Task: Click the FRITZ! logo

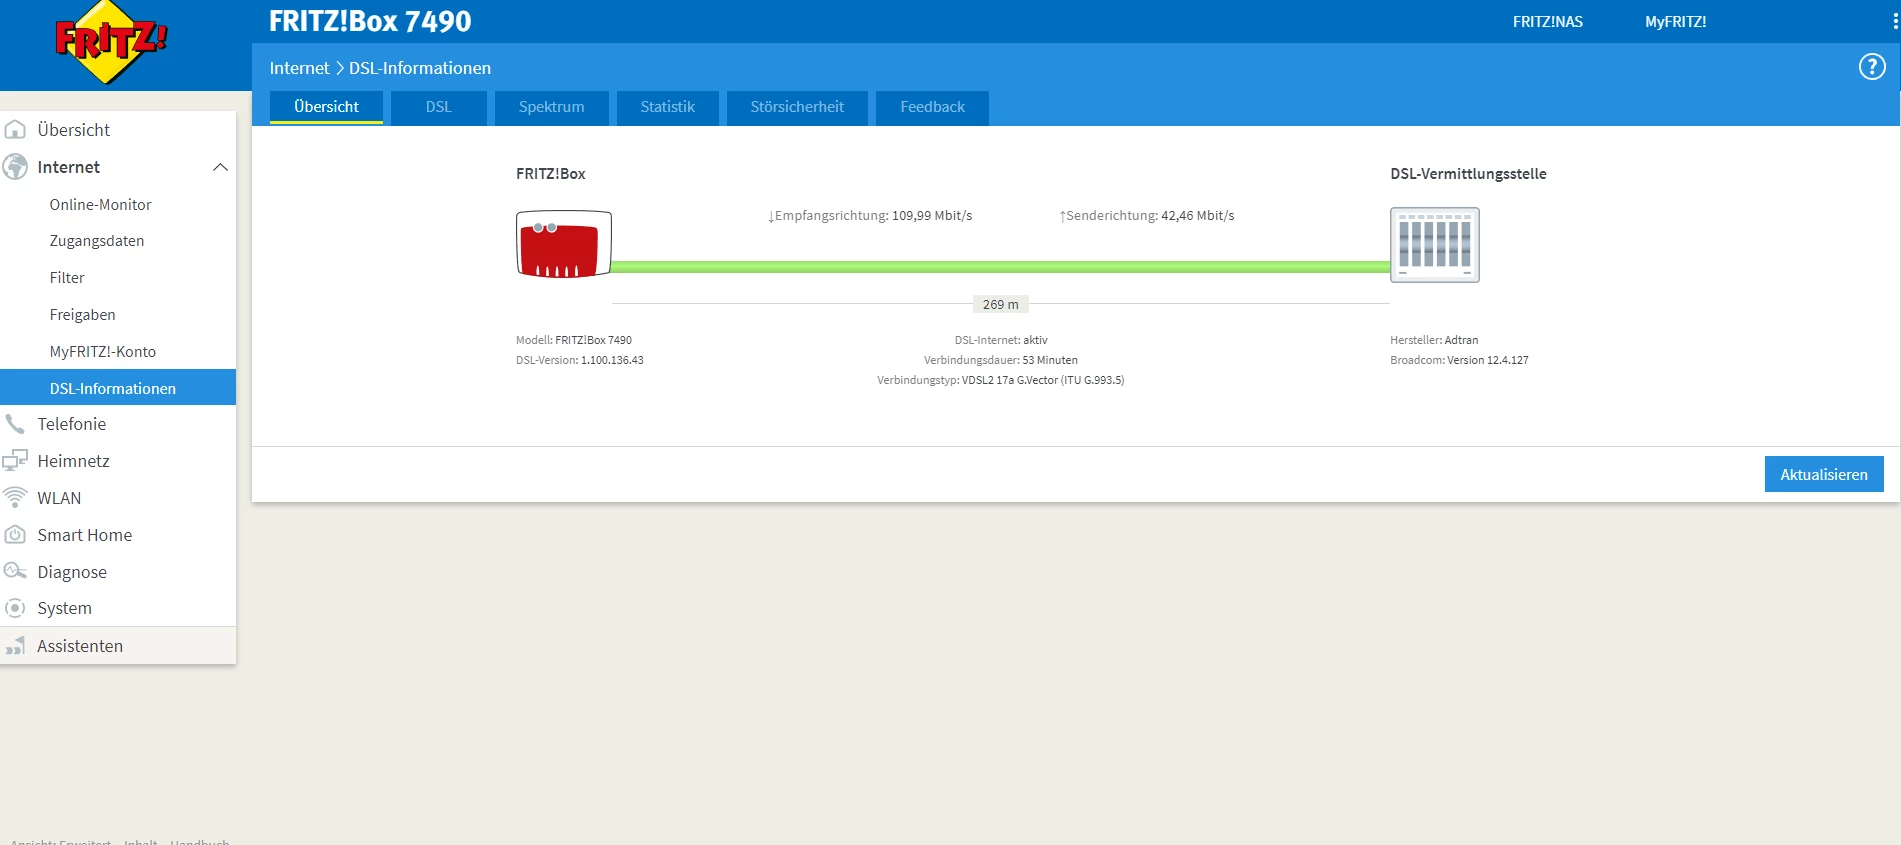Action: coord(111,42)
